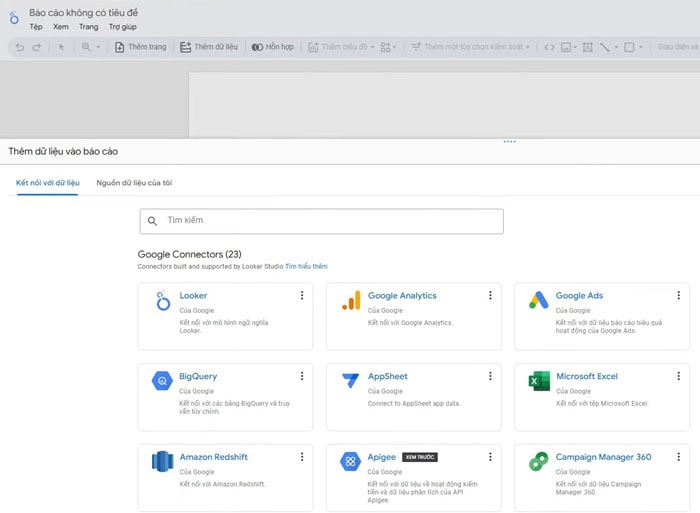This screenshot has width=700, height=513.
Task: Open the Tệp menu
Action: tap(36, 27)
